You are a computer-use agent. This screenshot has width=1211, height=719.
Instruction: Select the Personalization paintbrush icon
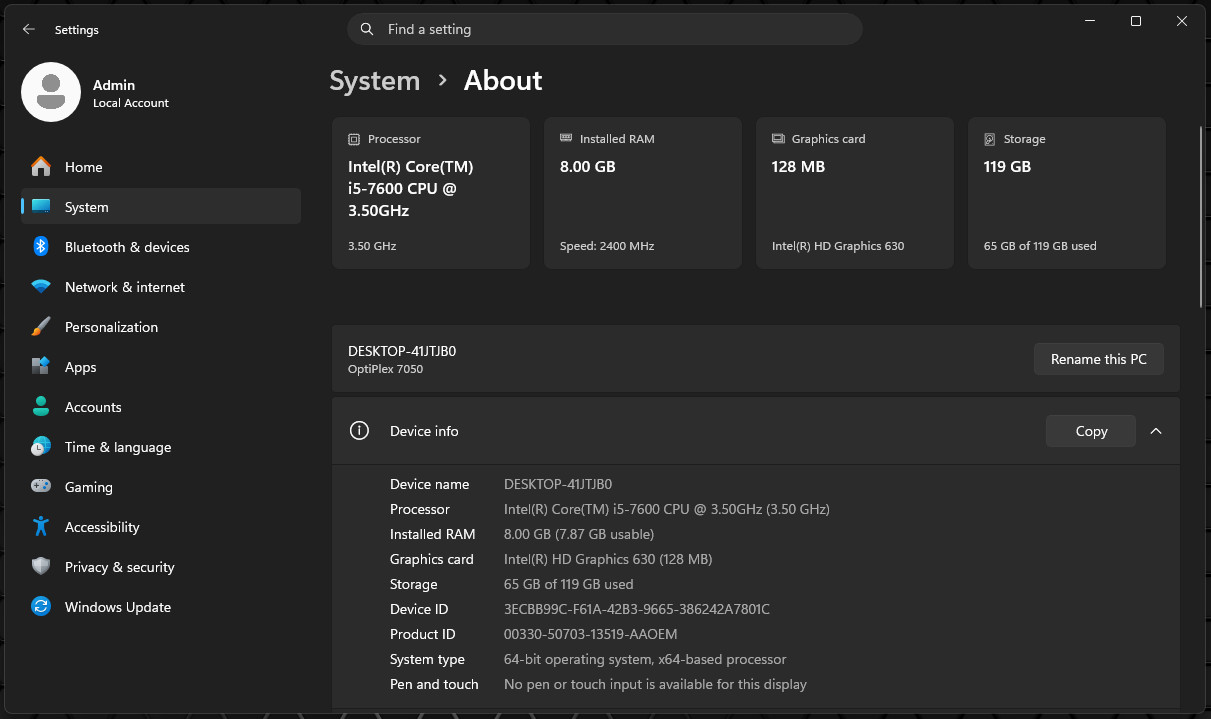point(41,327)
